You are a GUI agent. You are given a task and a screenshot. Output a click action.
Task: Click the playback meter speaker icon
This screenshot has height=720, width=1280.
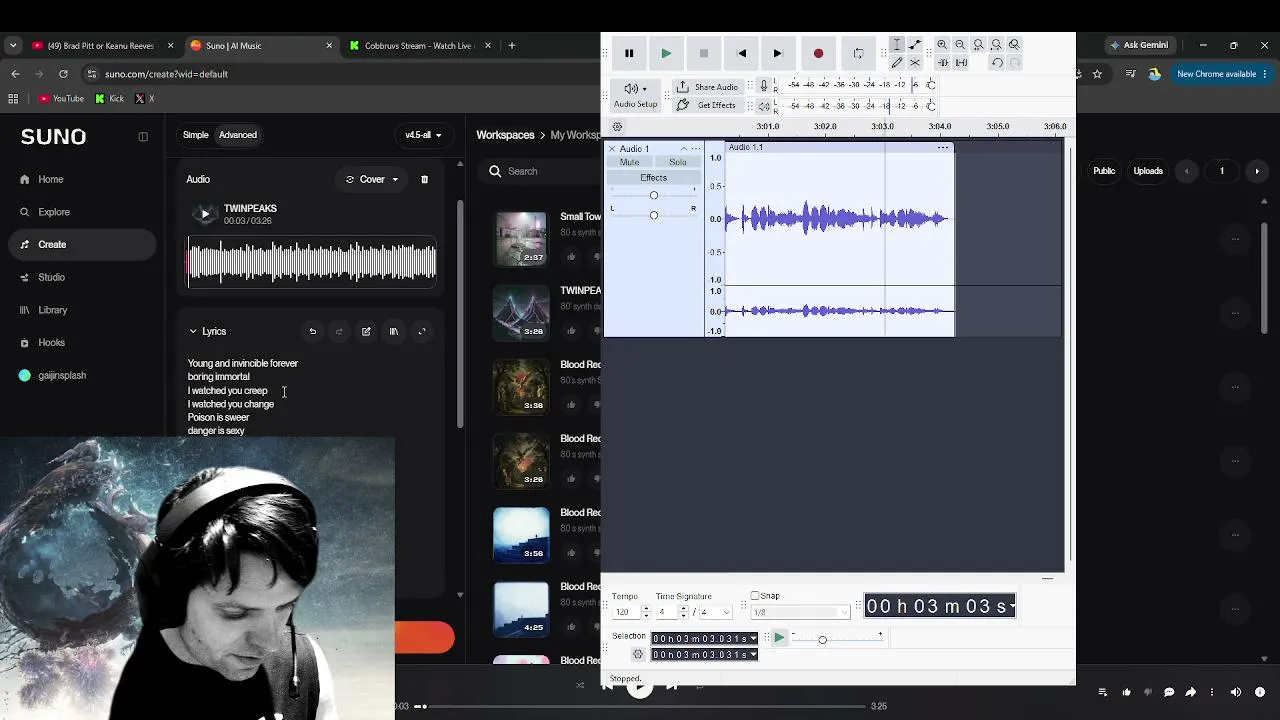coord(764,106)
